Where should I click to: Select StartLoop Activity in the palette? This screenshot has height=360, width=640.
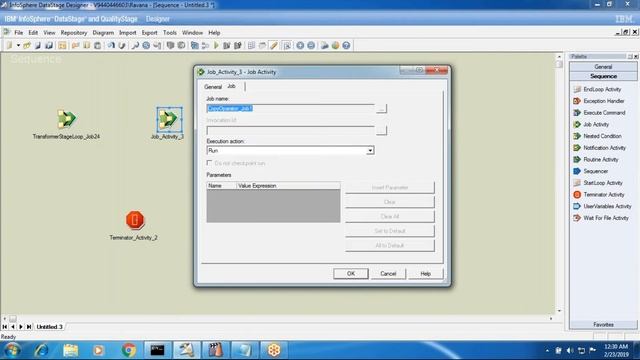coord(598,183)
